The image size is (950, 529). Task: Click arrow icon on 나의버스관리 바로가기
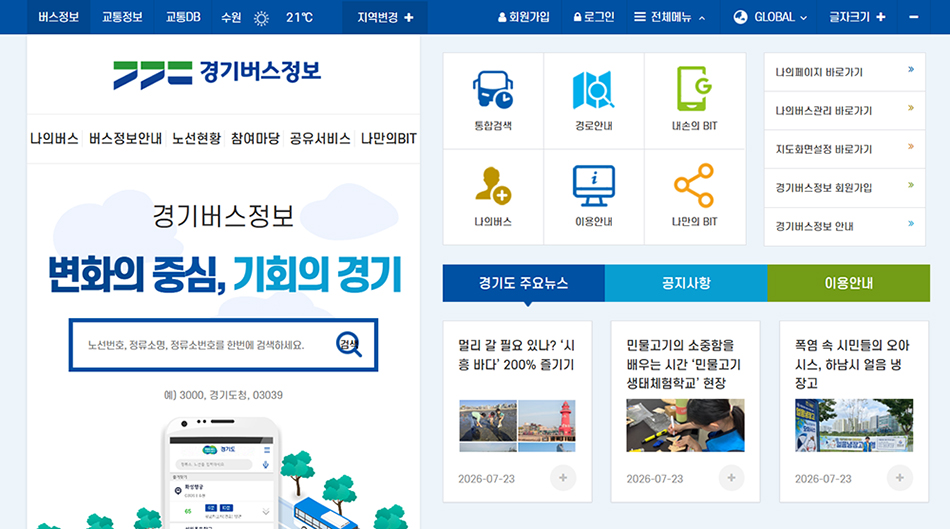pyautogui.click(x=911, y=108)
